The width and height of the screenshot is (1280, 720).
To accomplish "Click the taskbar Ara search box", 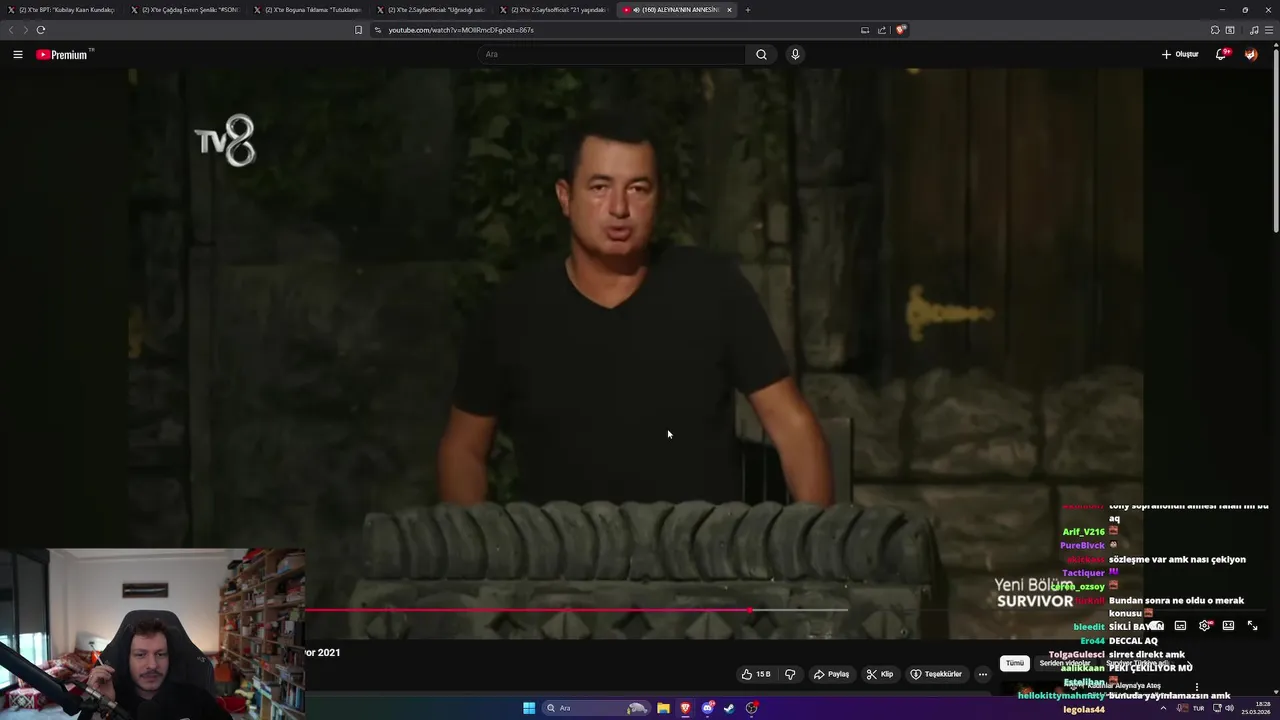I will coord(596,708).
